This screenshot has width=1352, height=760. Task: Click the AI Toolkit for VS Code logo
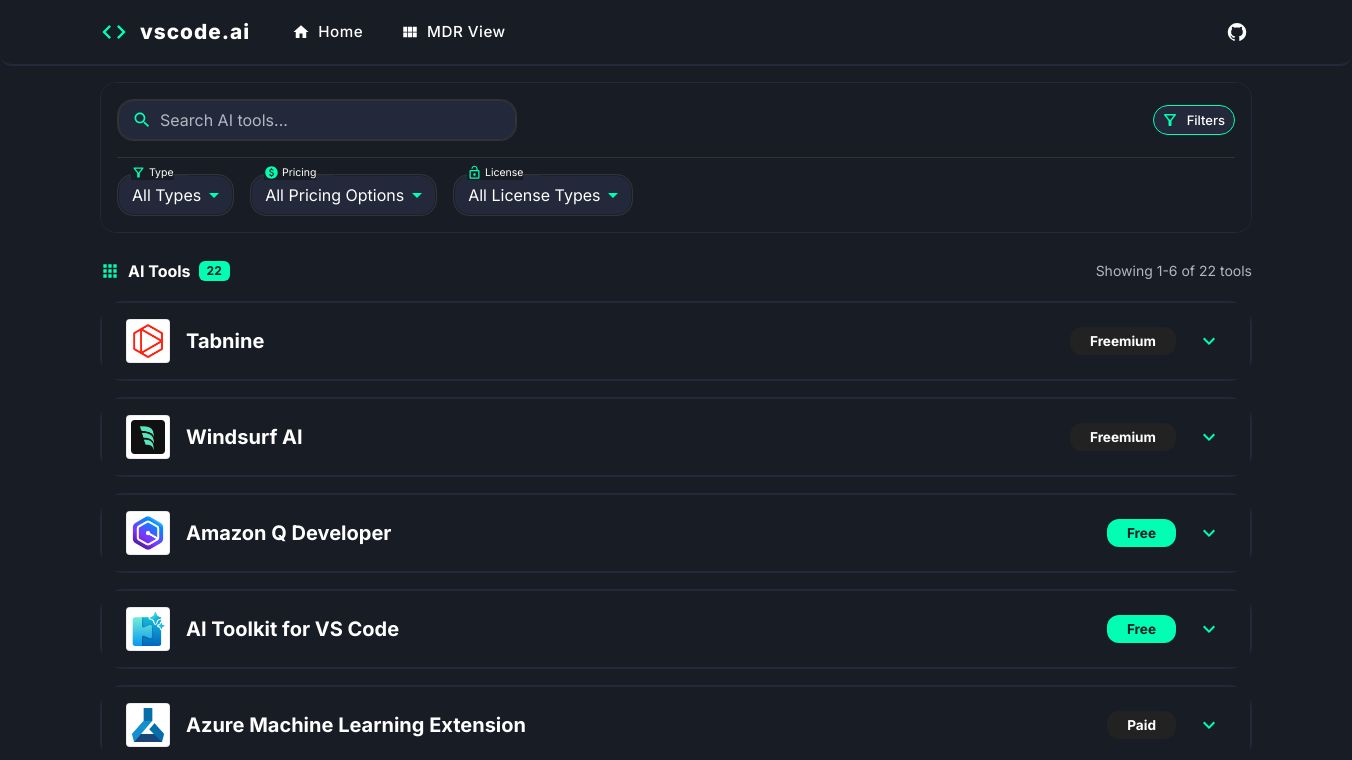148,629
